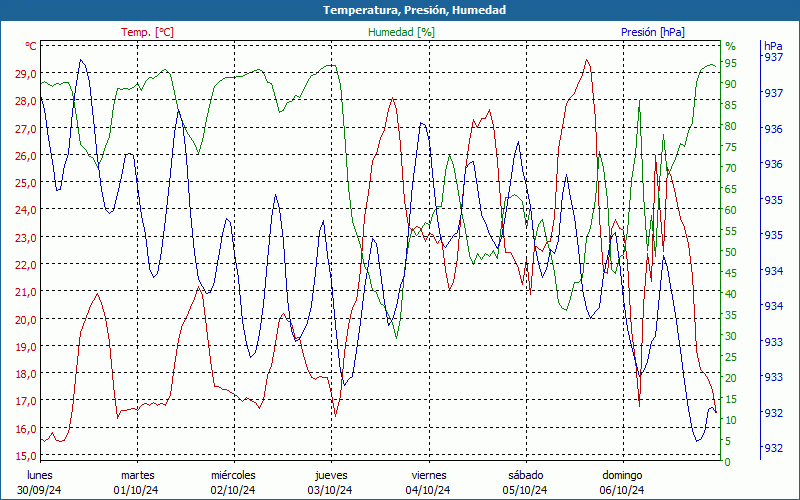The height and width of the screenshot is (500, 800).
Task: Click temperature axis value "21,0"
Action: [x=26, y=291]
